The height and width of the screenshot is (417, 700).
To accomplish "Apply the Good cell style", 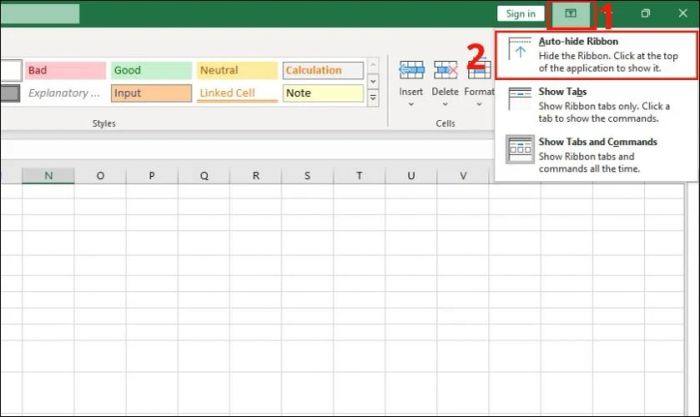I will coord(151,71).
